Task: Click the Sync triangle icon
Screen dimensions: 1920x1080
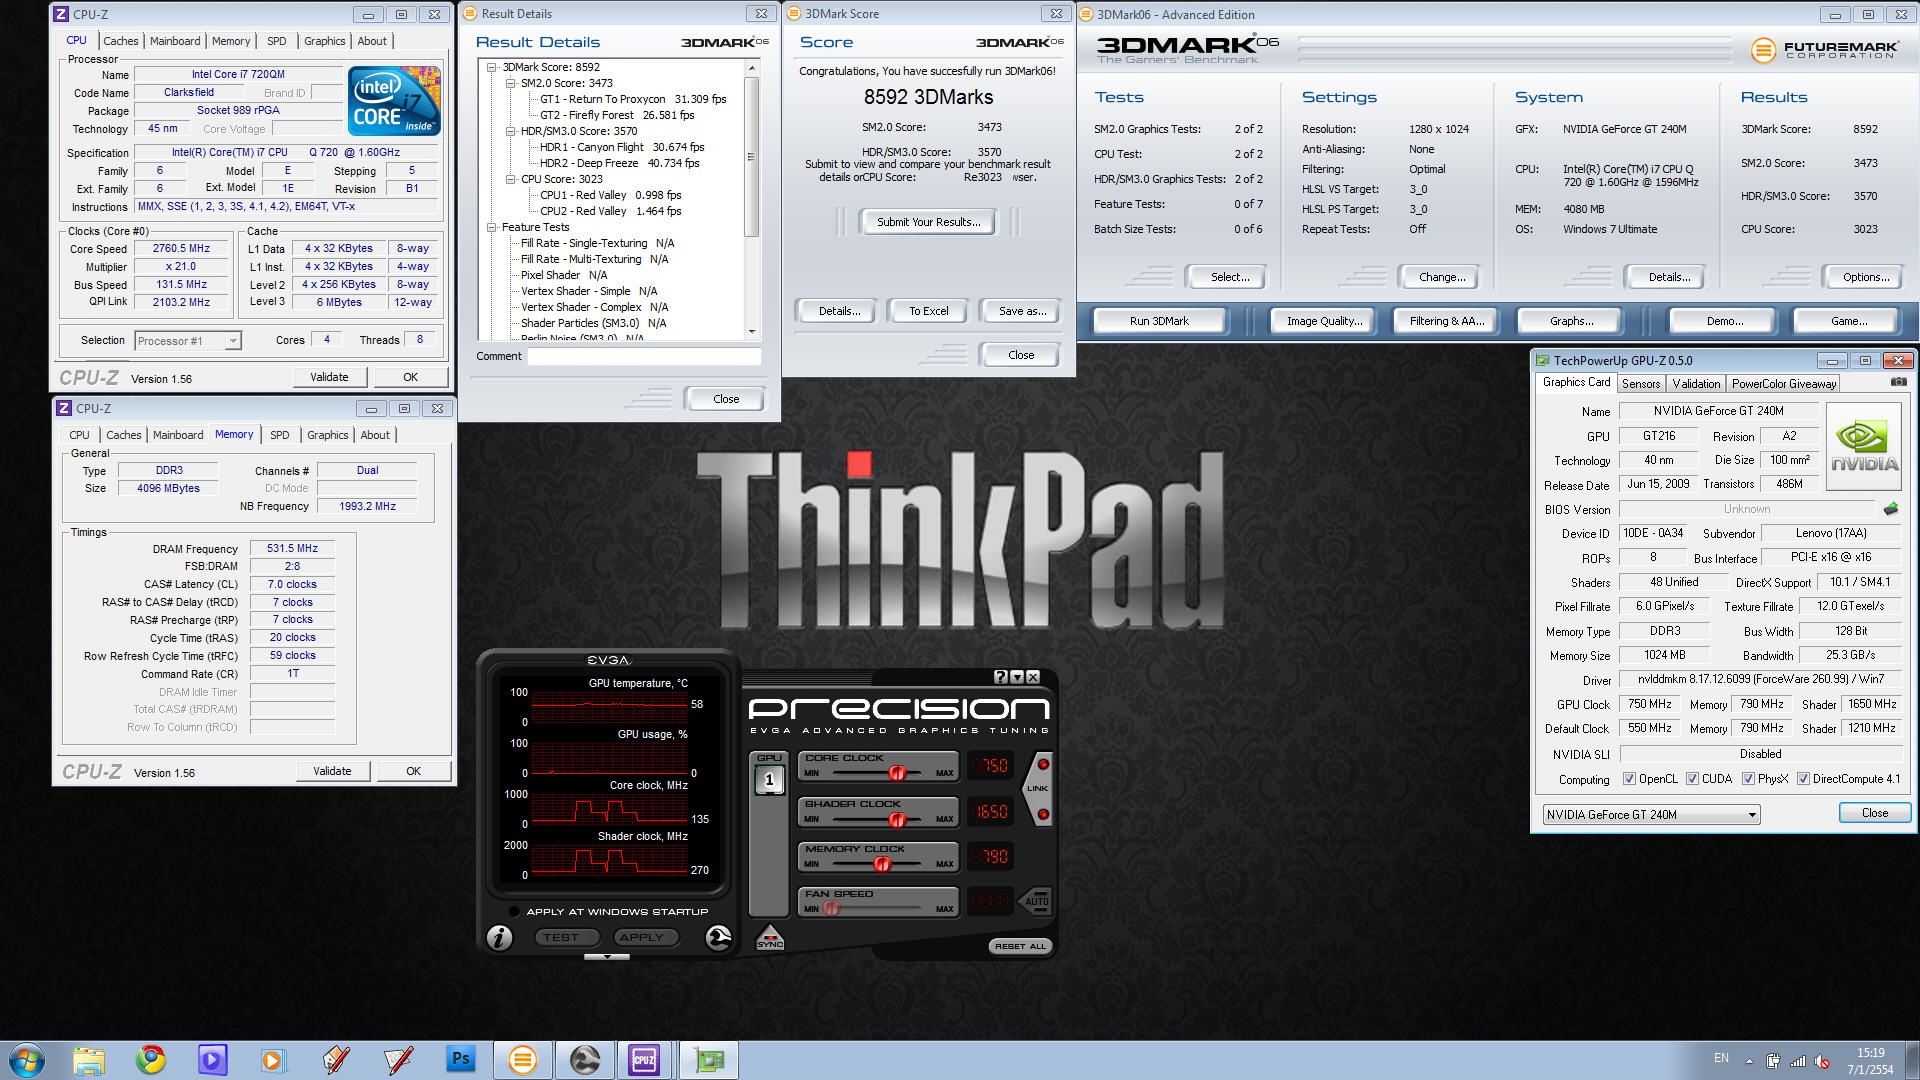Action: [x=770, y=937]
